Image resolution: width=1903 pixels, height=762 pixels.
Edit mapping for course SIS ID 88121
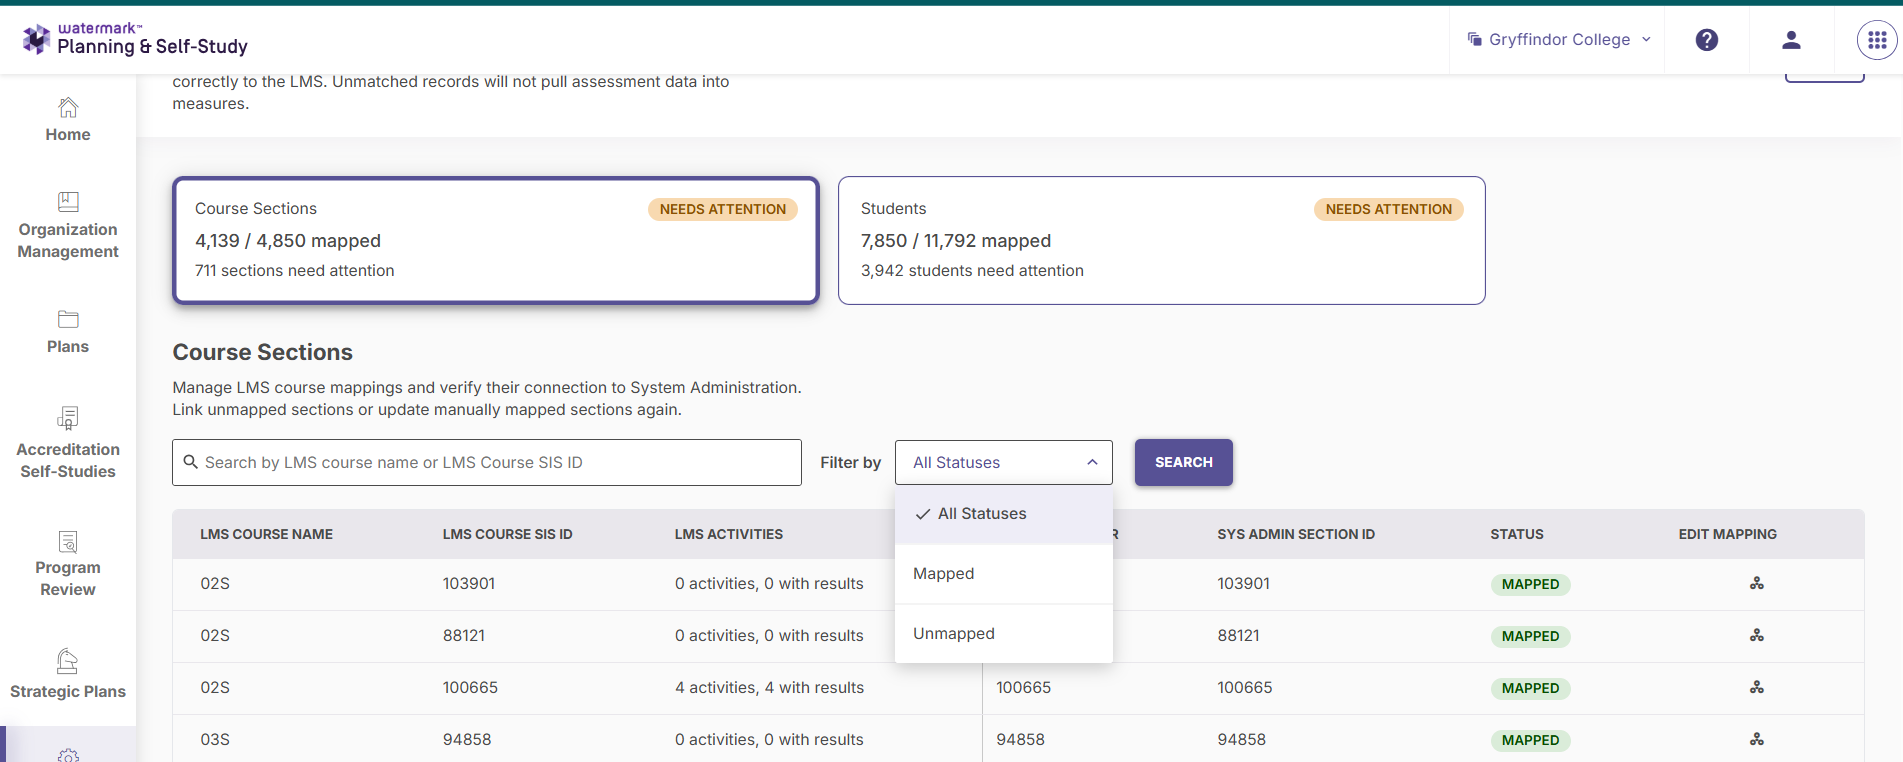click(x=1757, y=635)
